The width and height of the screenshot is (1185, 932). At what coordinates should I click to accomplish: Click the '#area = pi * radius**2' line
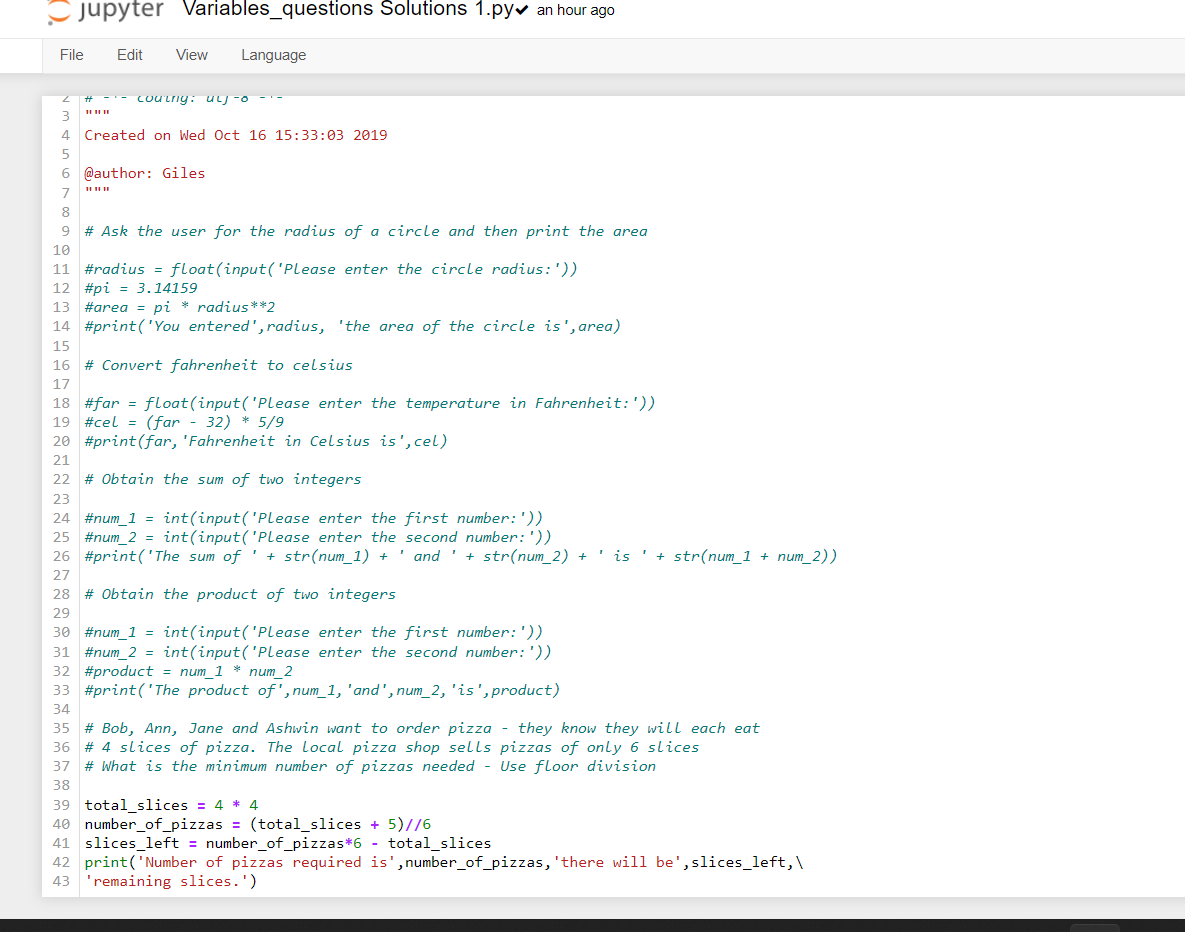(x=180, y=307)
